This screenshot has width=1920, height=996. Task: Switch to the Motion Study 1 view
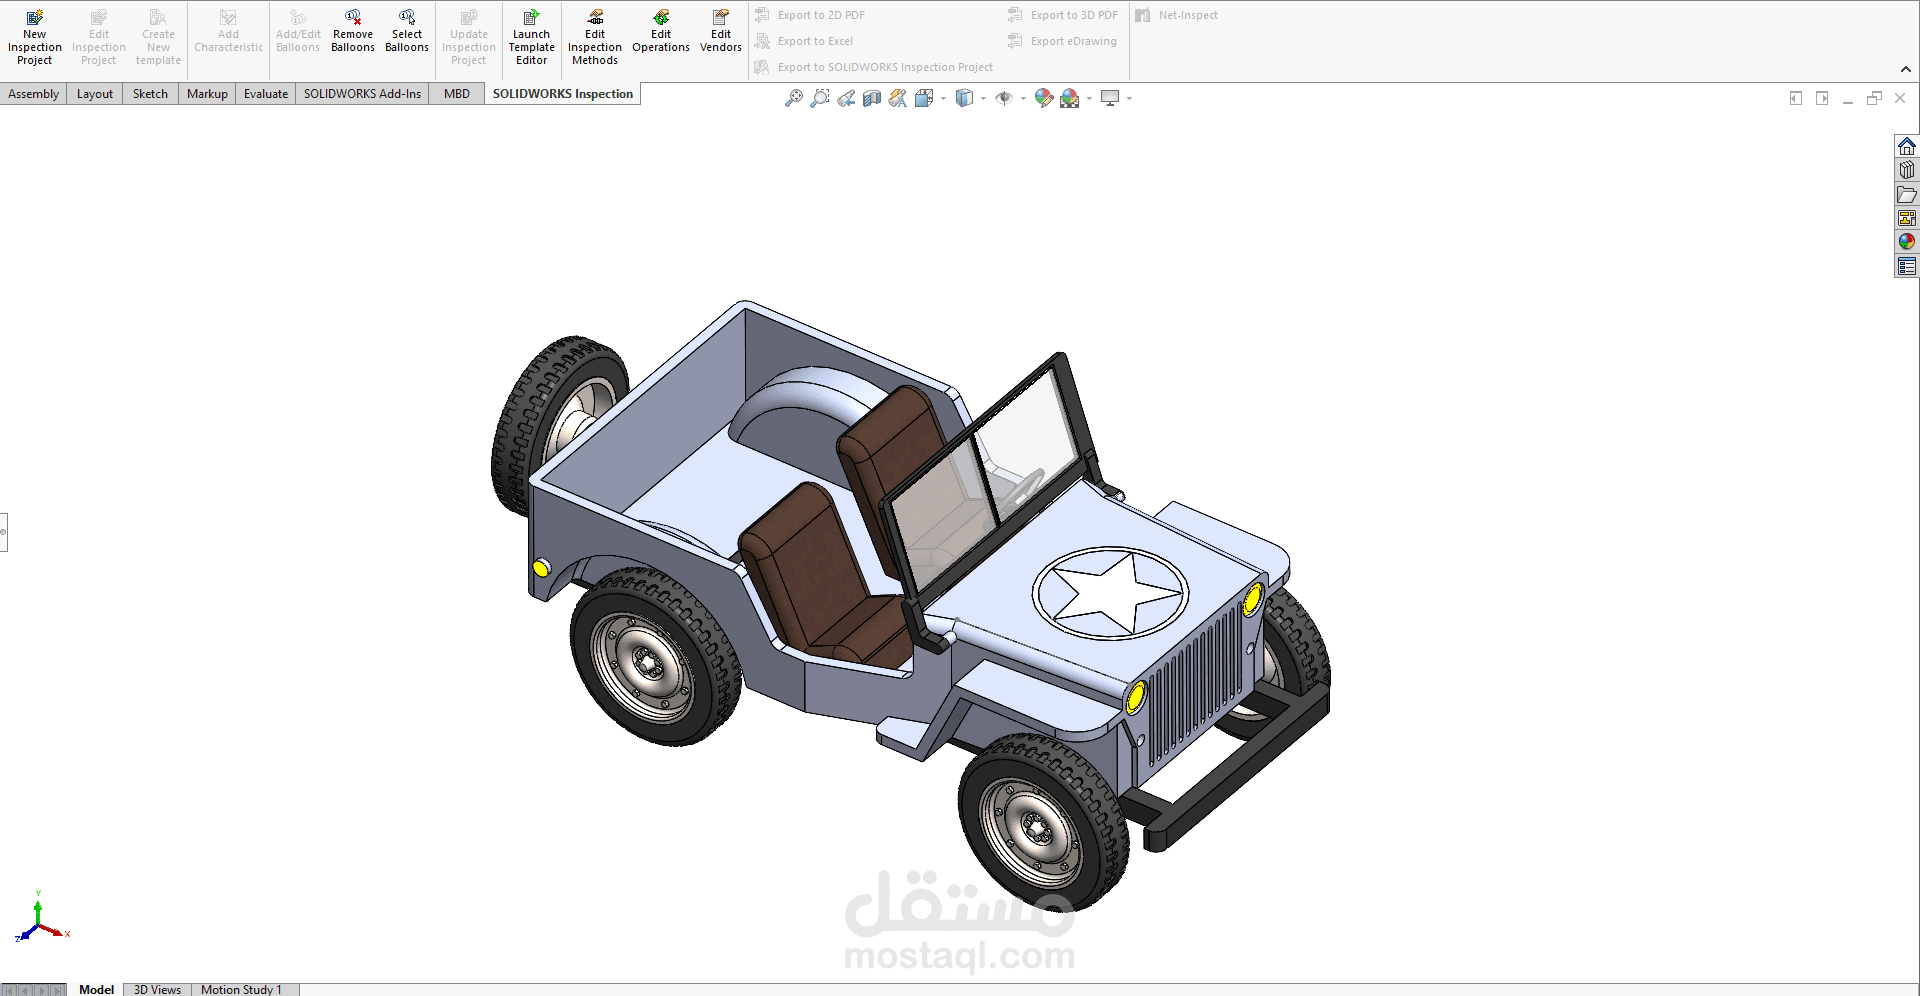[243, 989]
